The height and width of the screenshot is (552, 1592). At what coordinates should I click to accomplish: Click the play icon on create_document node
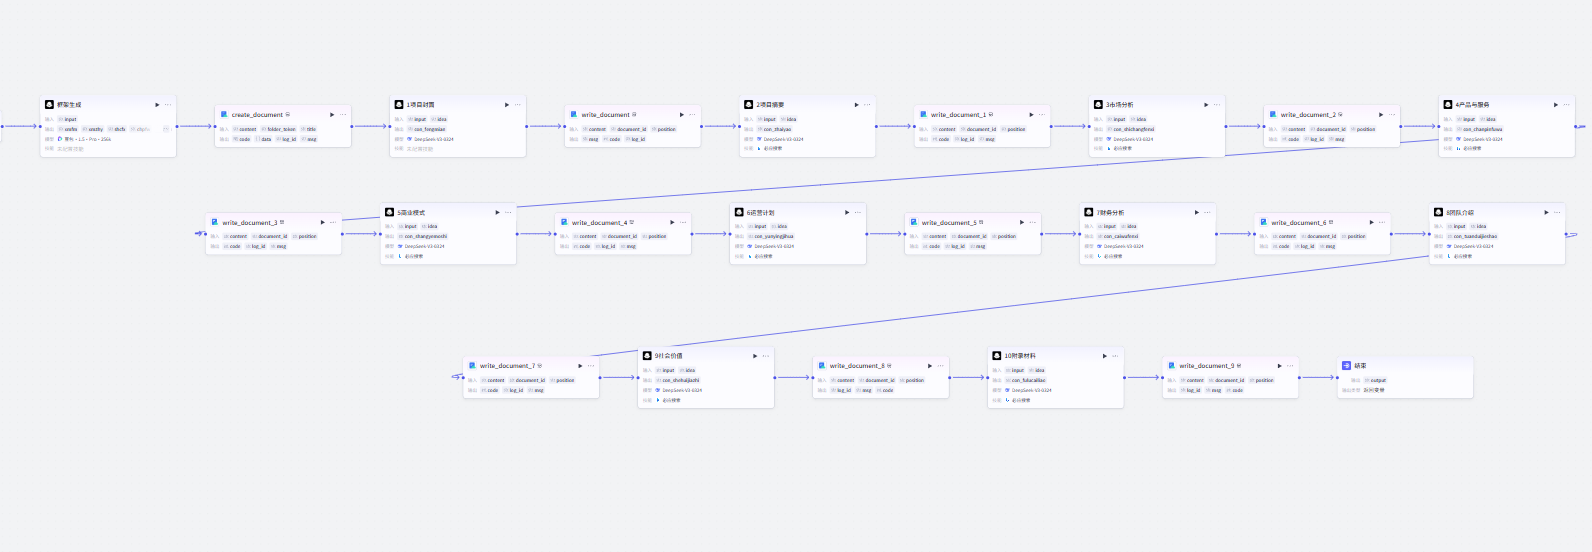pyautogui.click(x=332, y=114)
